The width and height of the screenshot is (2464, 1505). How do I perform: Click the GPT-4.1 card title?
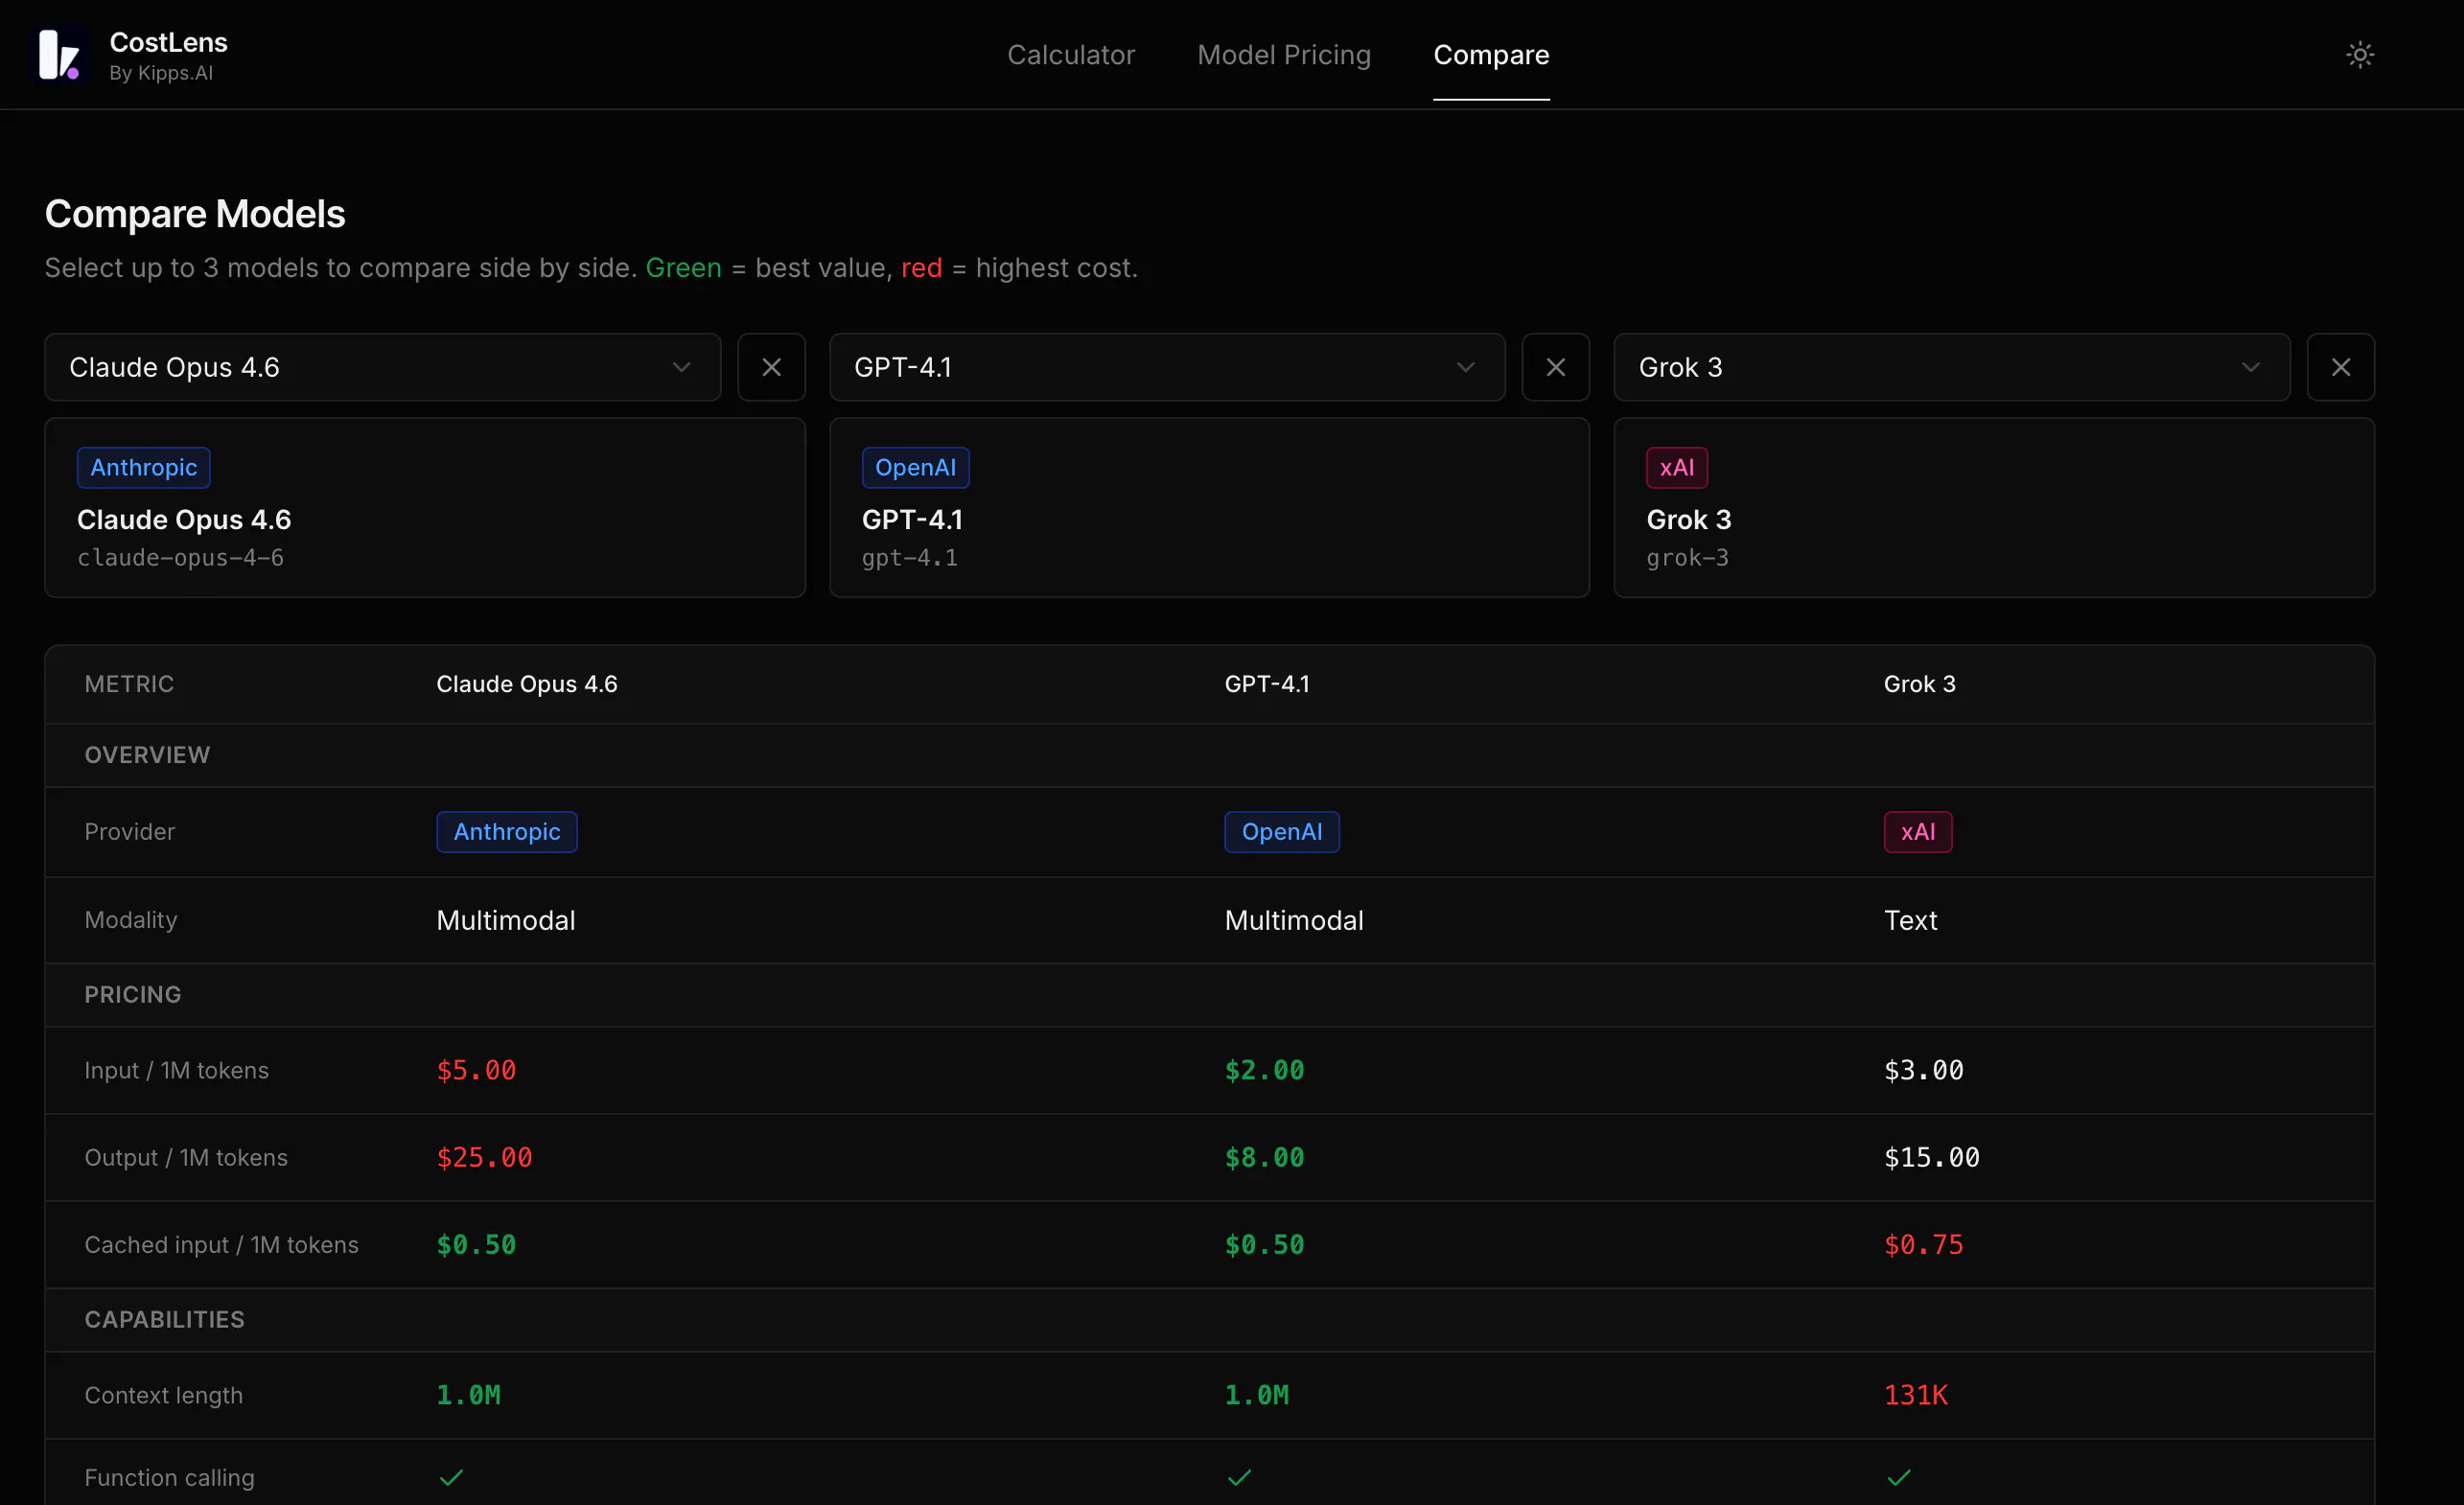912,519
